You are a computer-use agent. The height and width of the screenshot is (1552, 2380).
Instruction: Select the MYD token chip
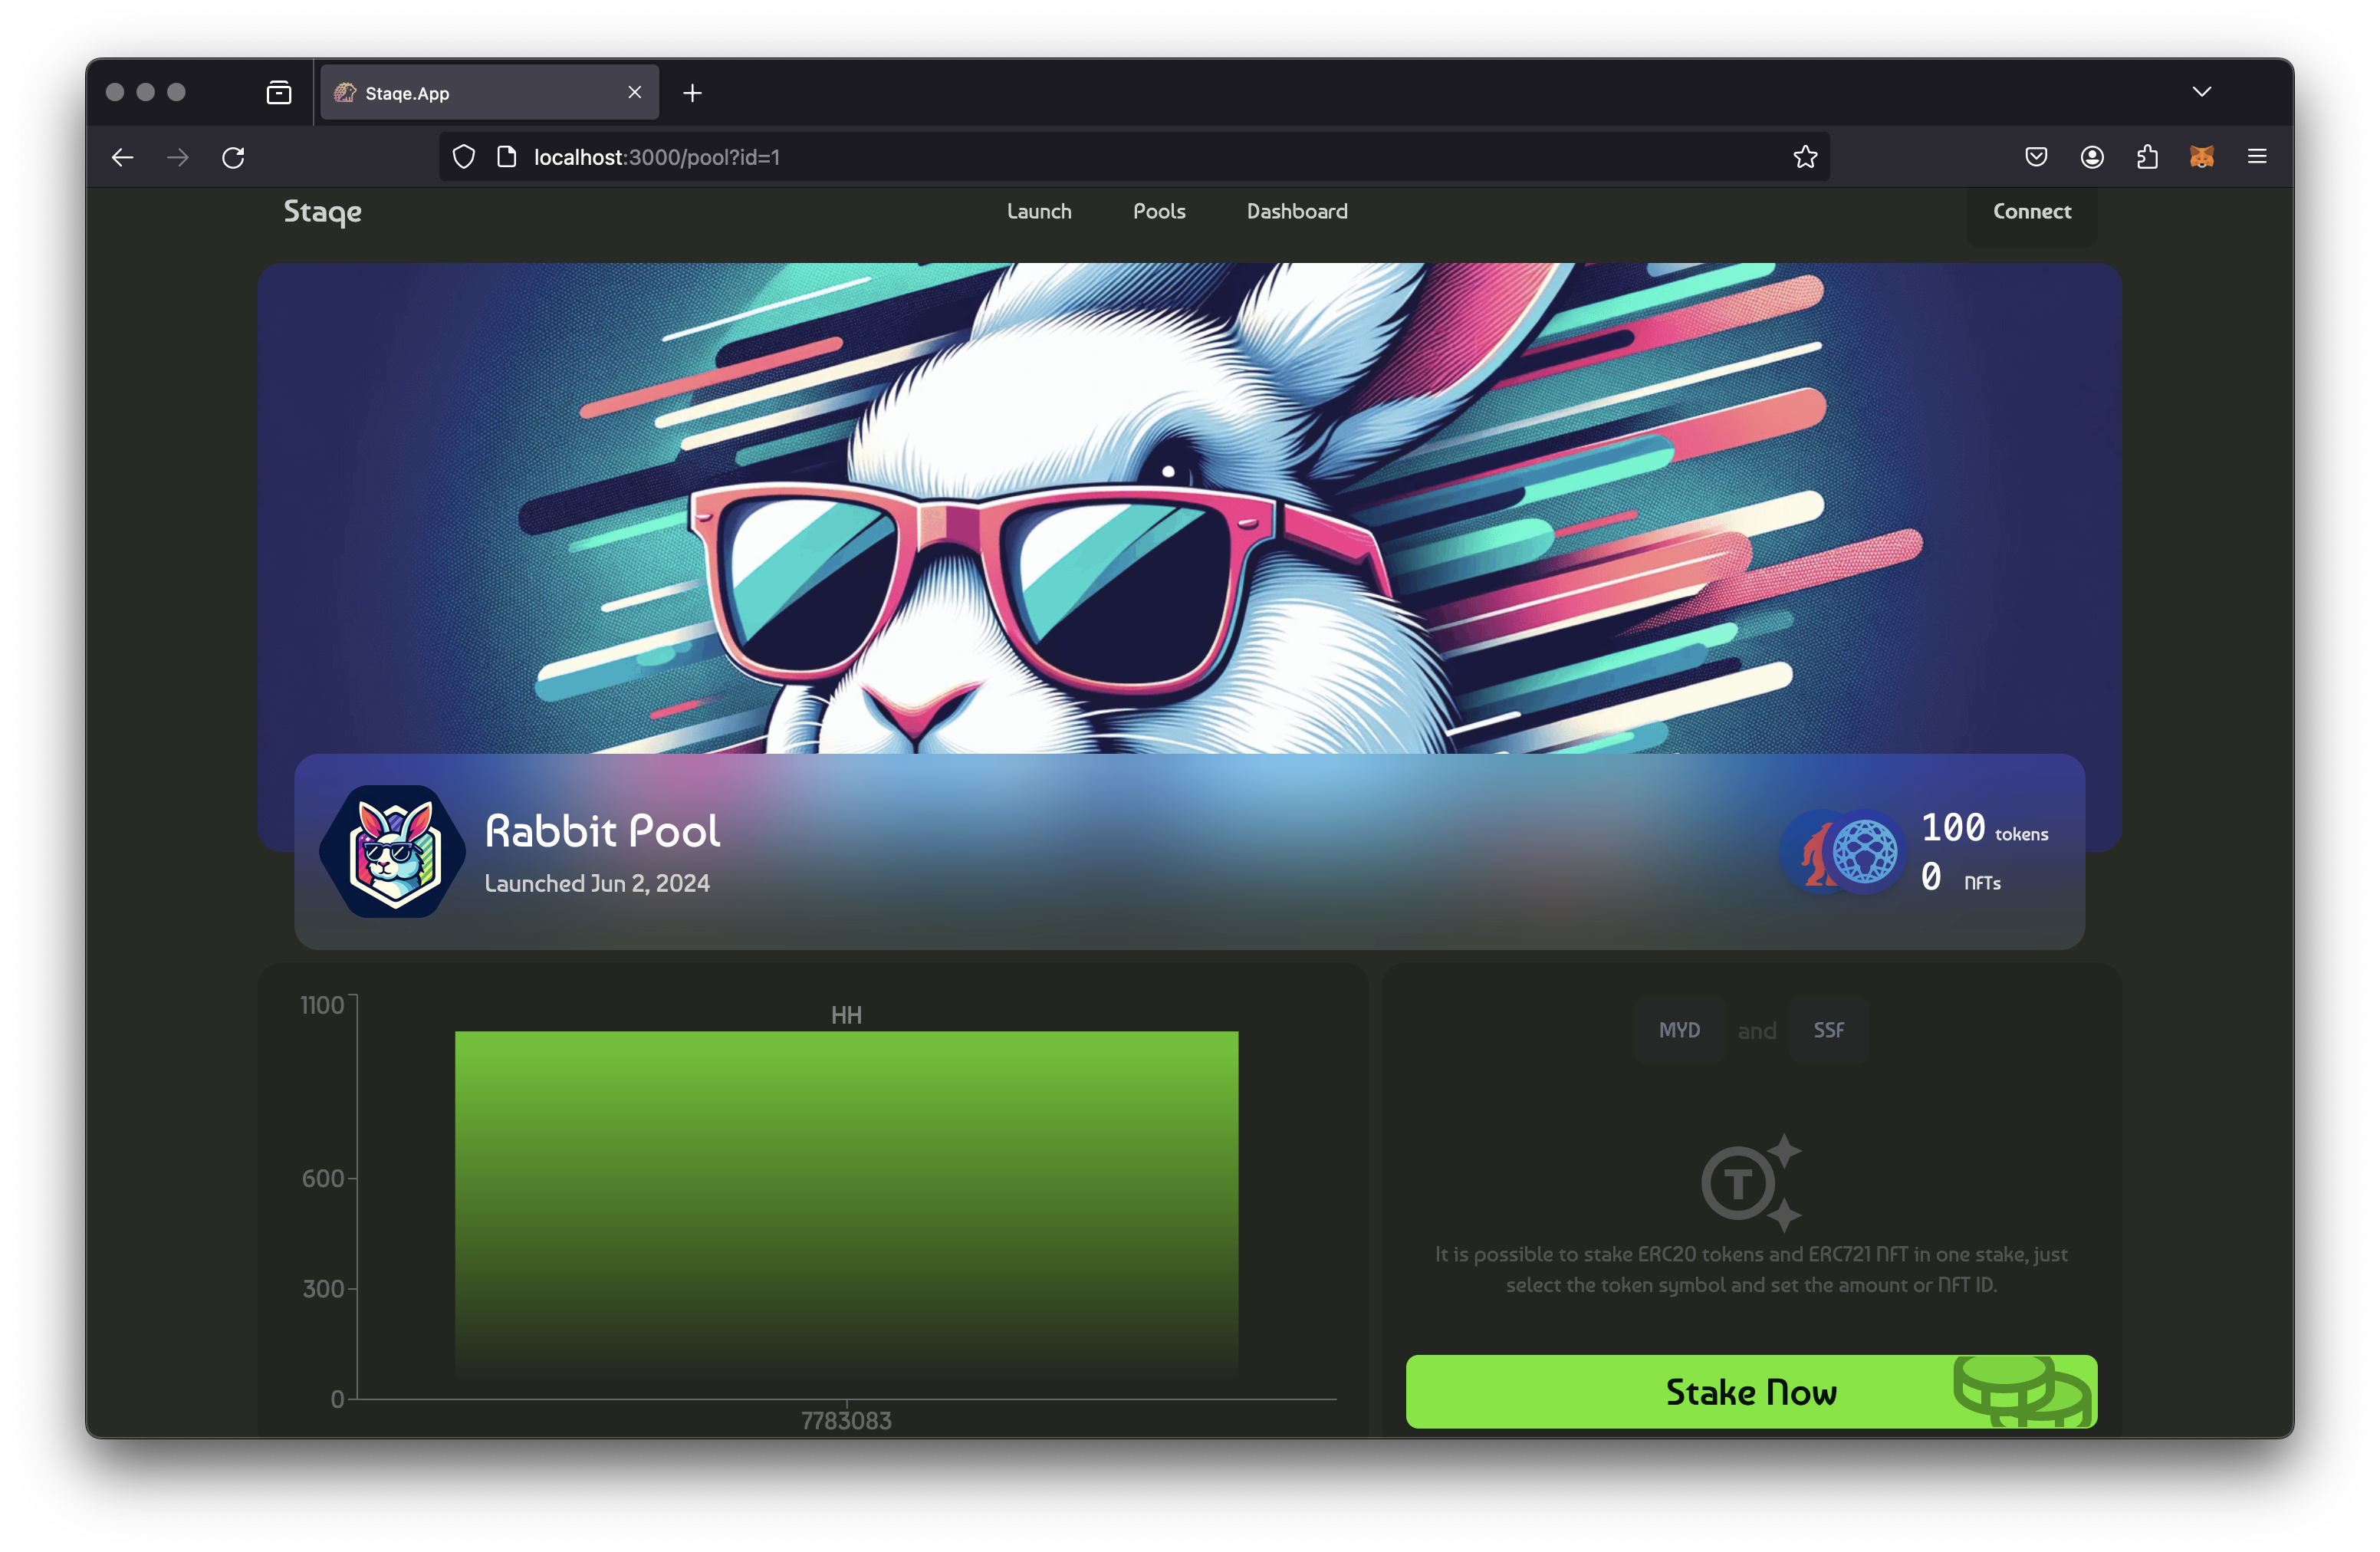click(x=1679, y=1030)
